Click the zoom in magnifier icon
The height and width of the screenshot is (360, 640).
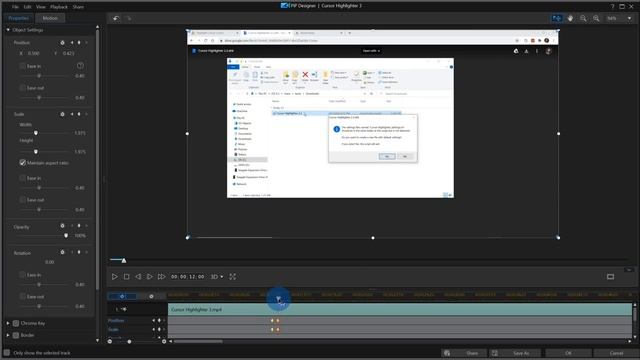pyautogui.click(x=596, y=18)
